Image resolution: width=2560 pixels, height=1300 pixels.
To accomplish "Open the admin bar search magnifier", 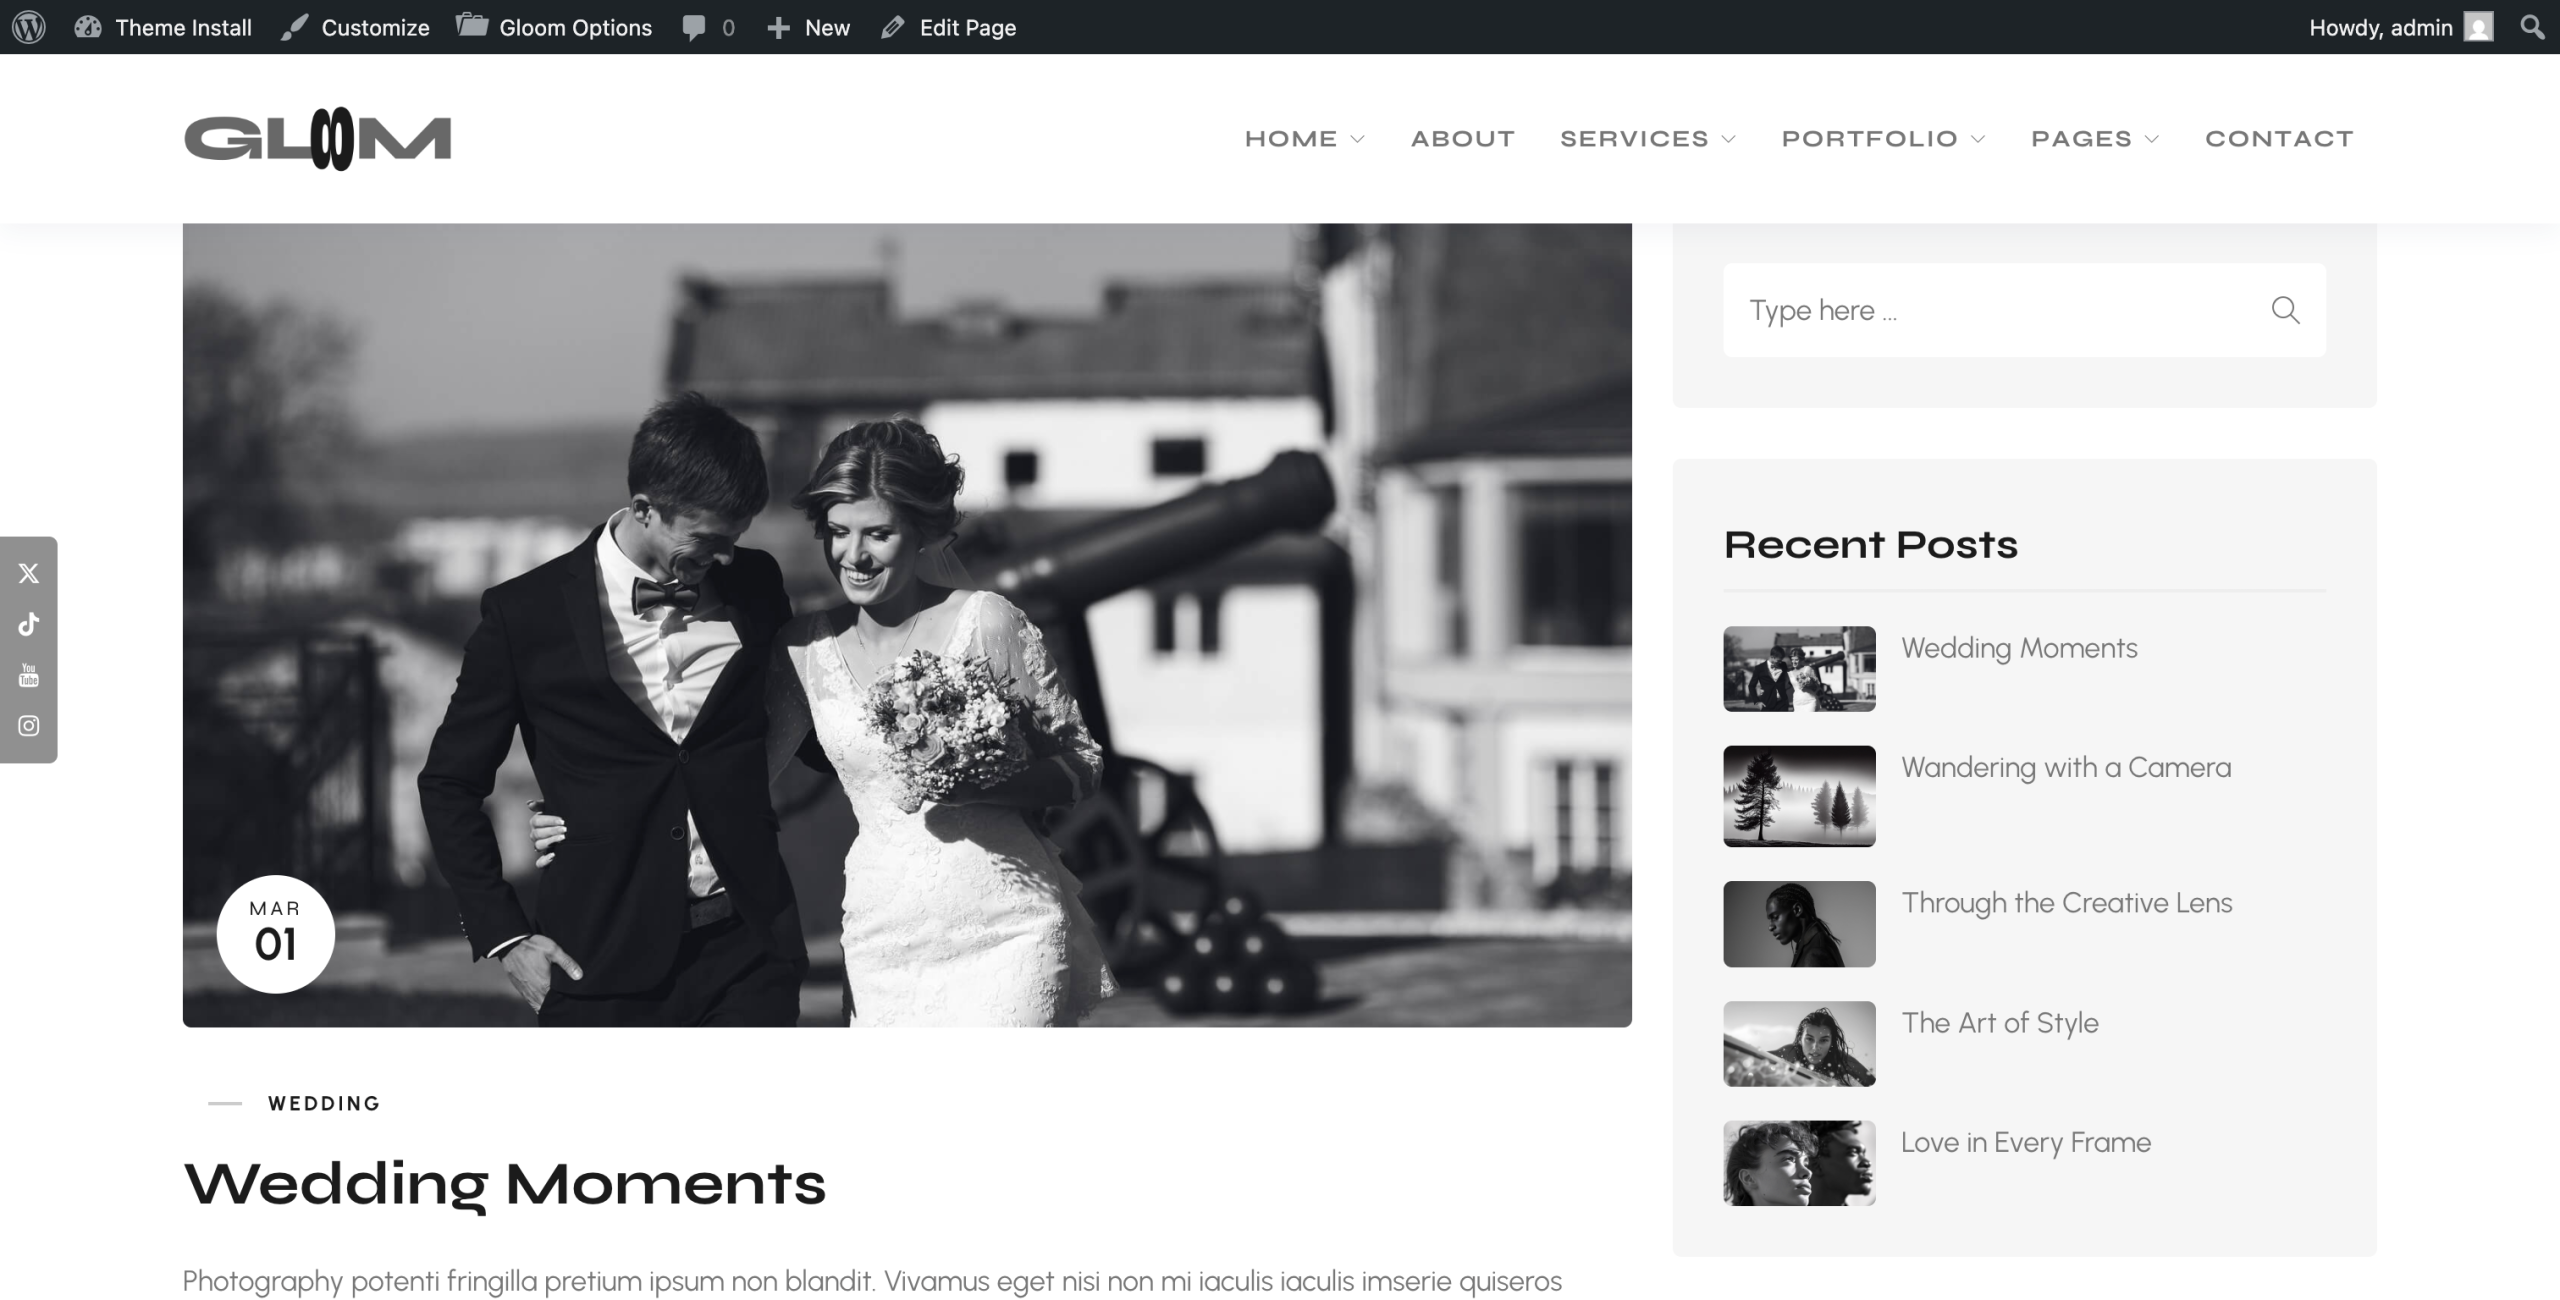I will pyautogui.click(x=2532, y=27).
